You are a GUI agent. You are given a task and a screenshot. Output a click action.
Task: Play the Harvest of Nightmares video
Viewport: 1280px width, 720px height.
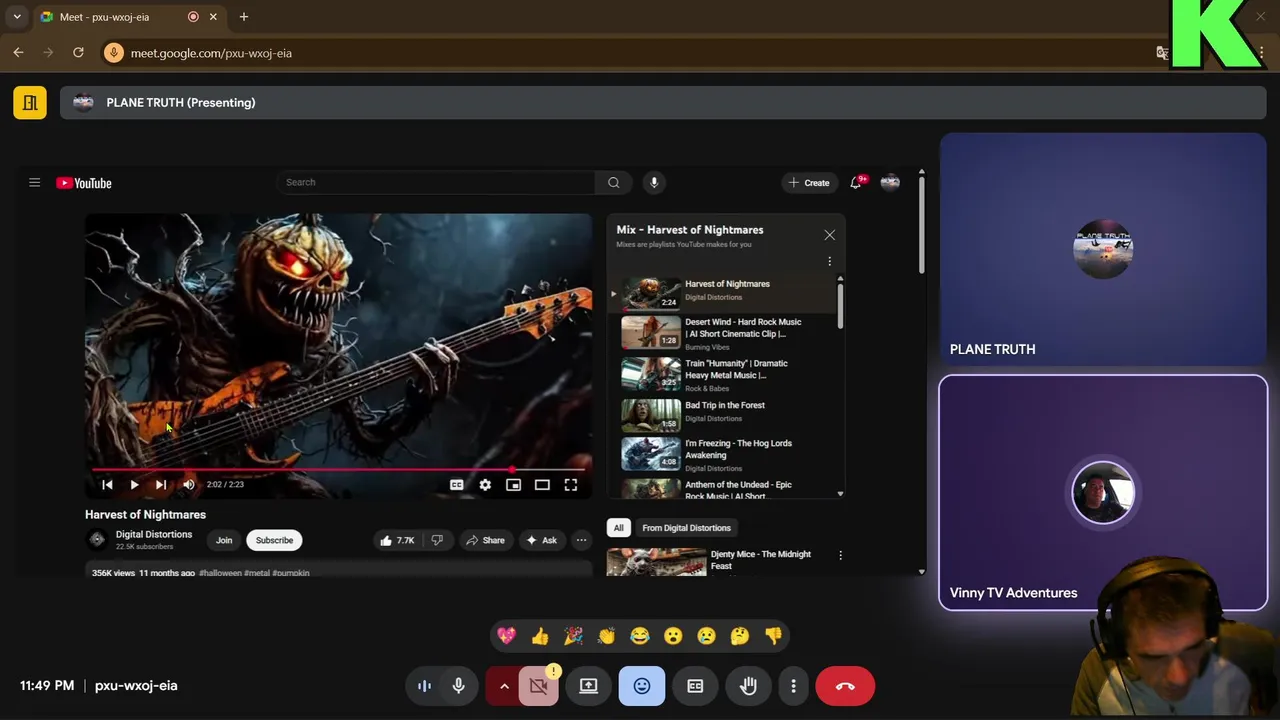[134, 485]
